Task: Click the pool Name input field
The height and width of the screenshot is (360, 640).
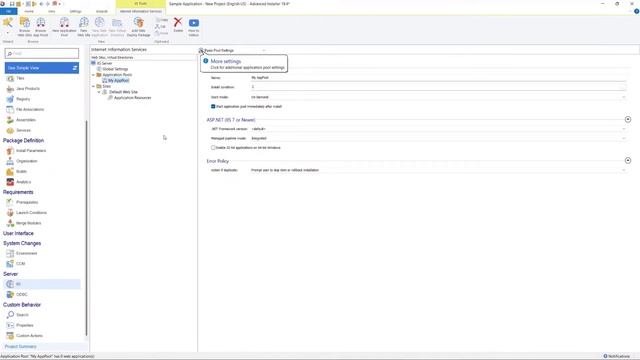Action: [438, 78]
